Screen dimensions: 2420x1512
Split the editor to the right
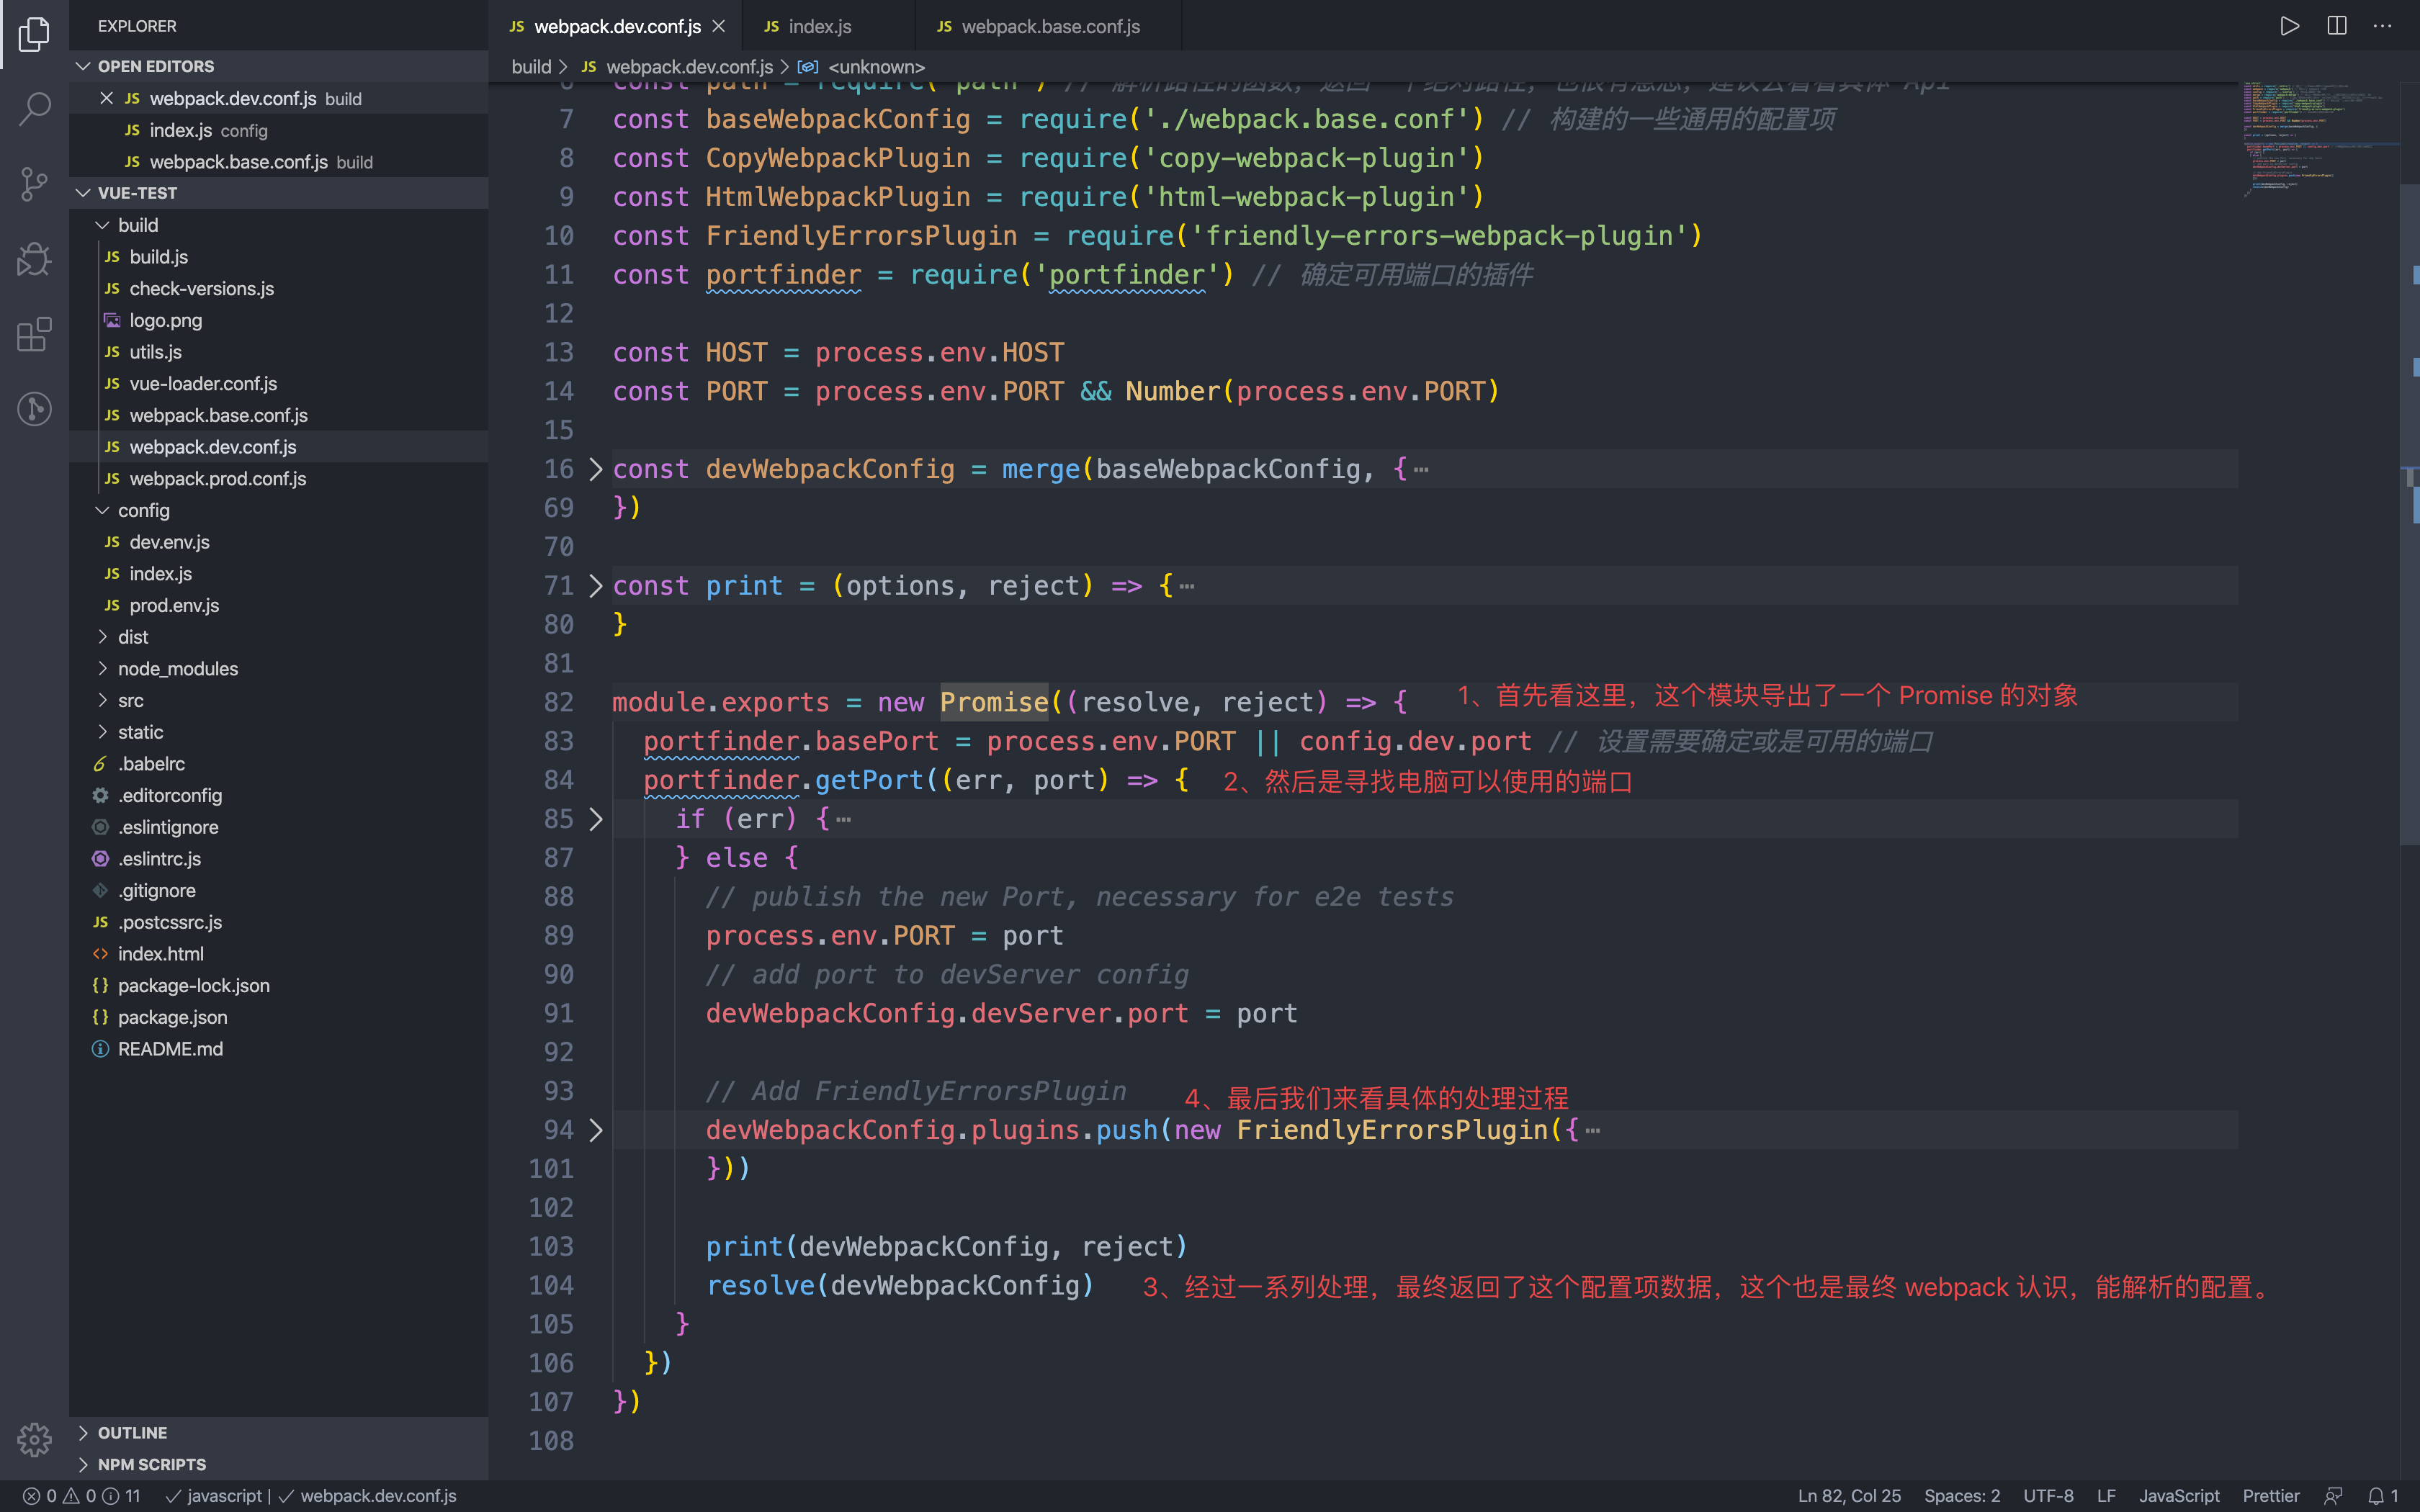2336,26
